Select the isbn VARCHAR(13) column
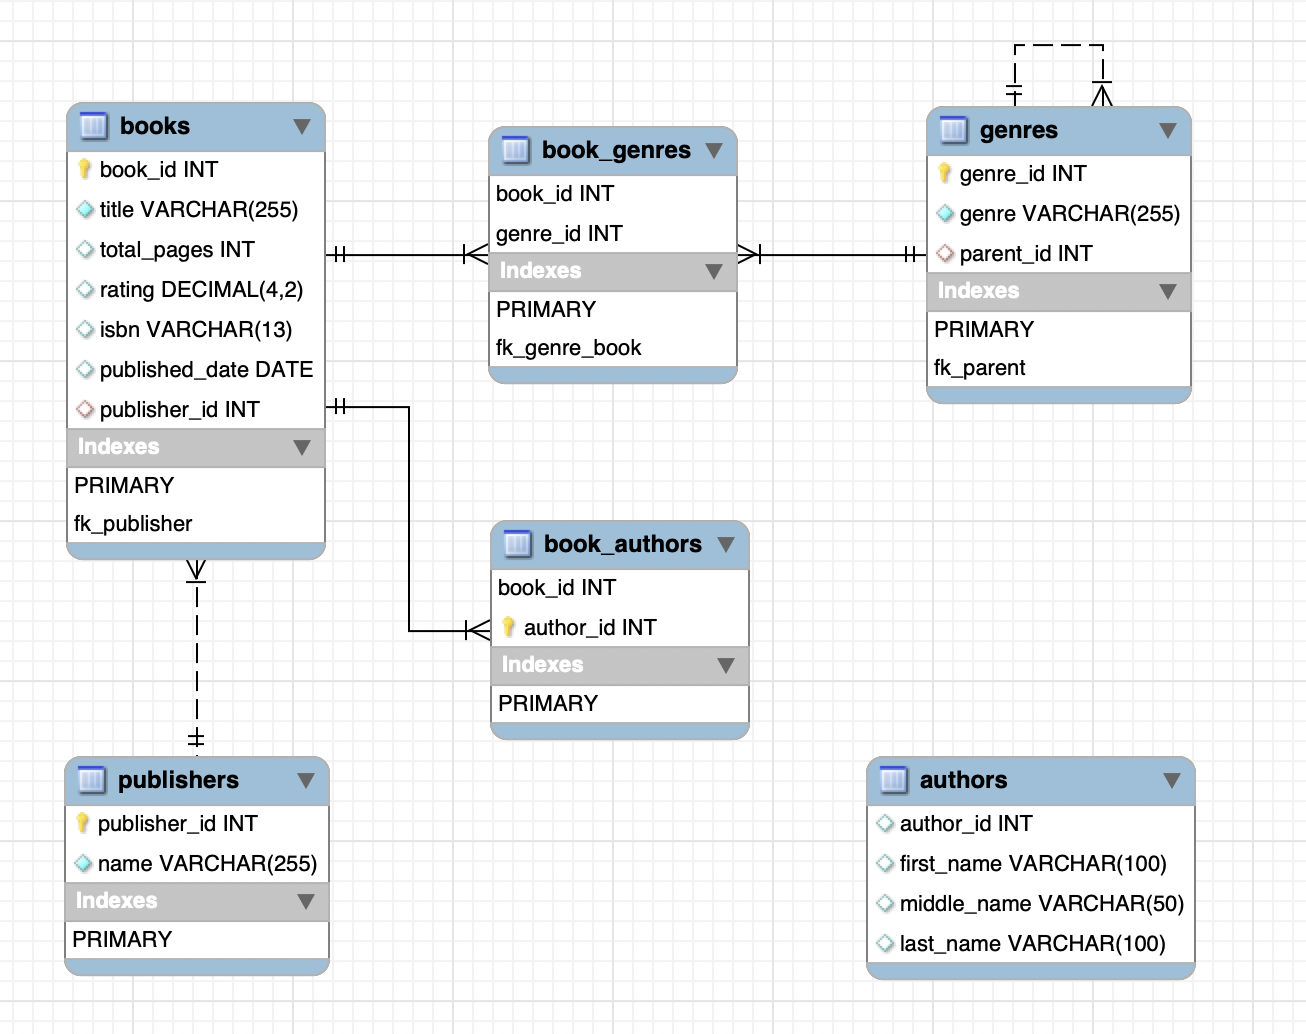 click(x=196, y=329)
